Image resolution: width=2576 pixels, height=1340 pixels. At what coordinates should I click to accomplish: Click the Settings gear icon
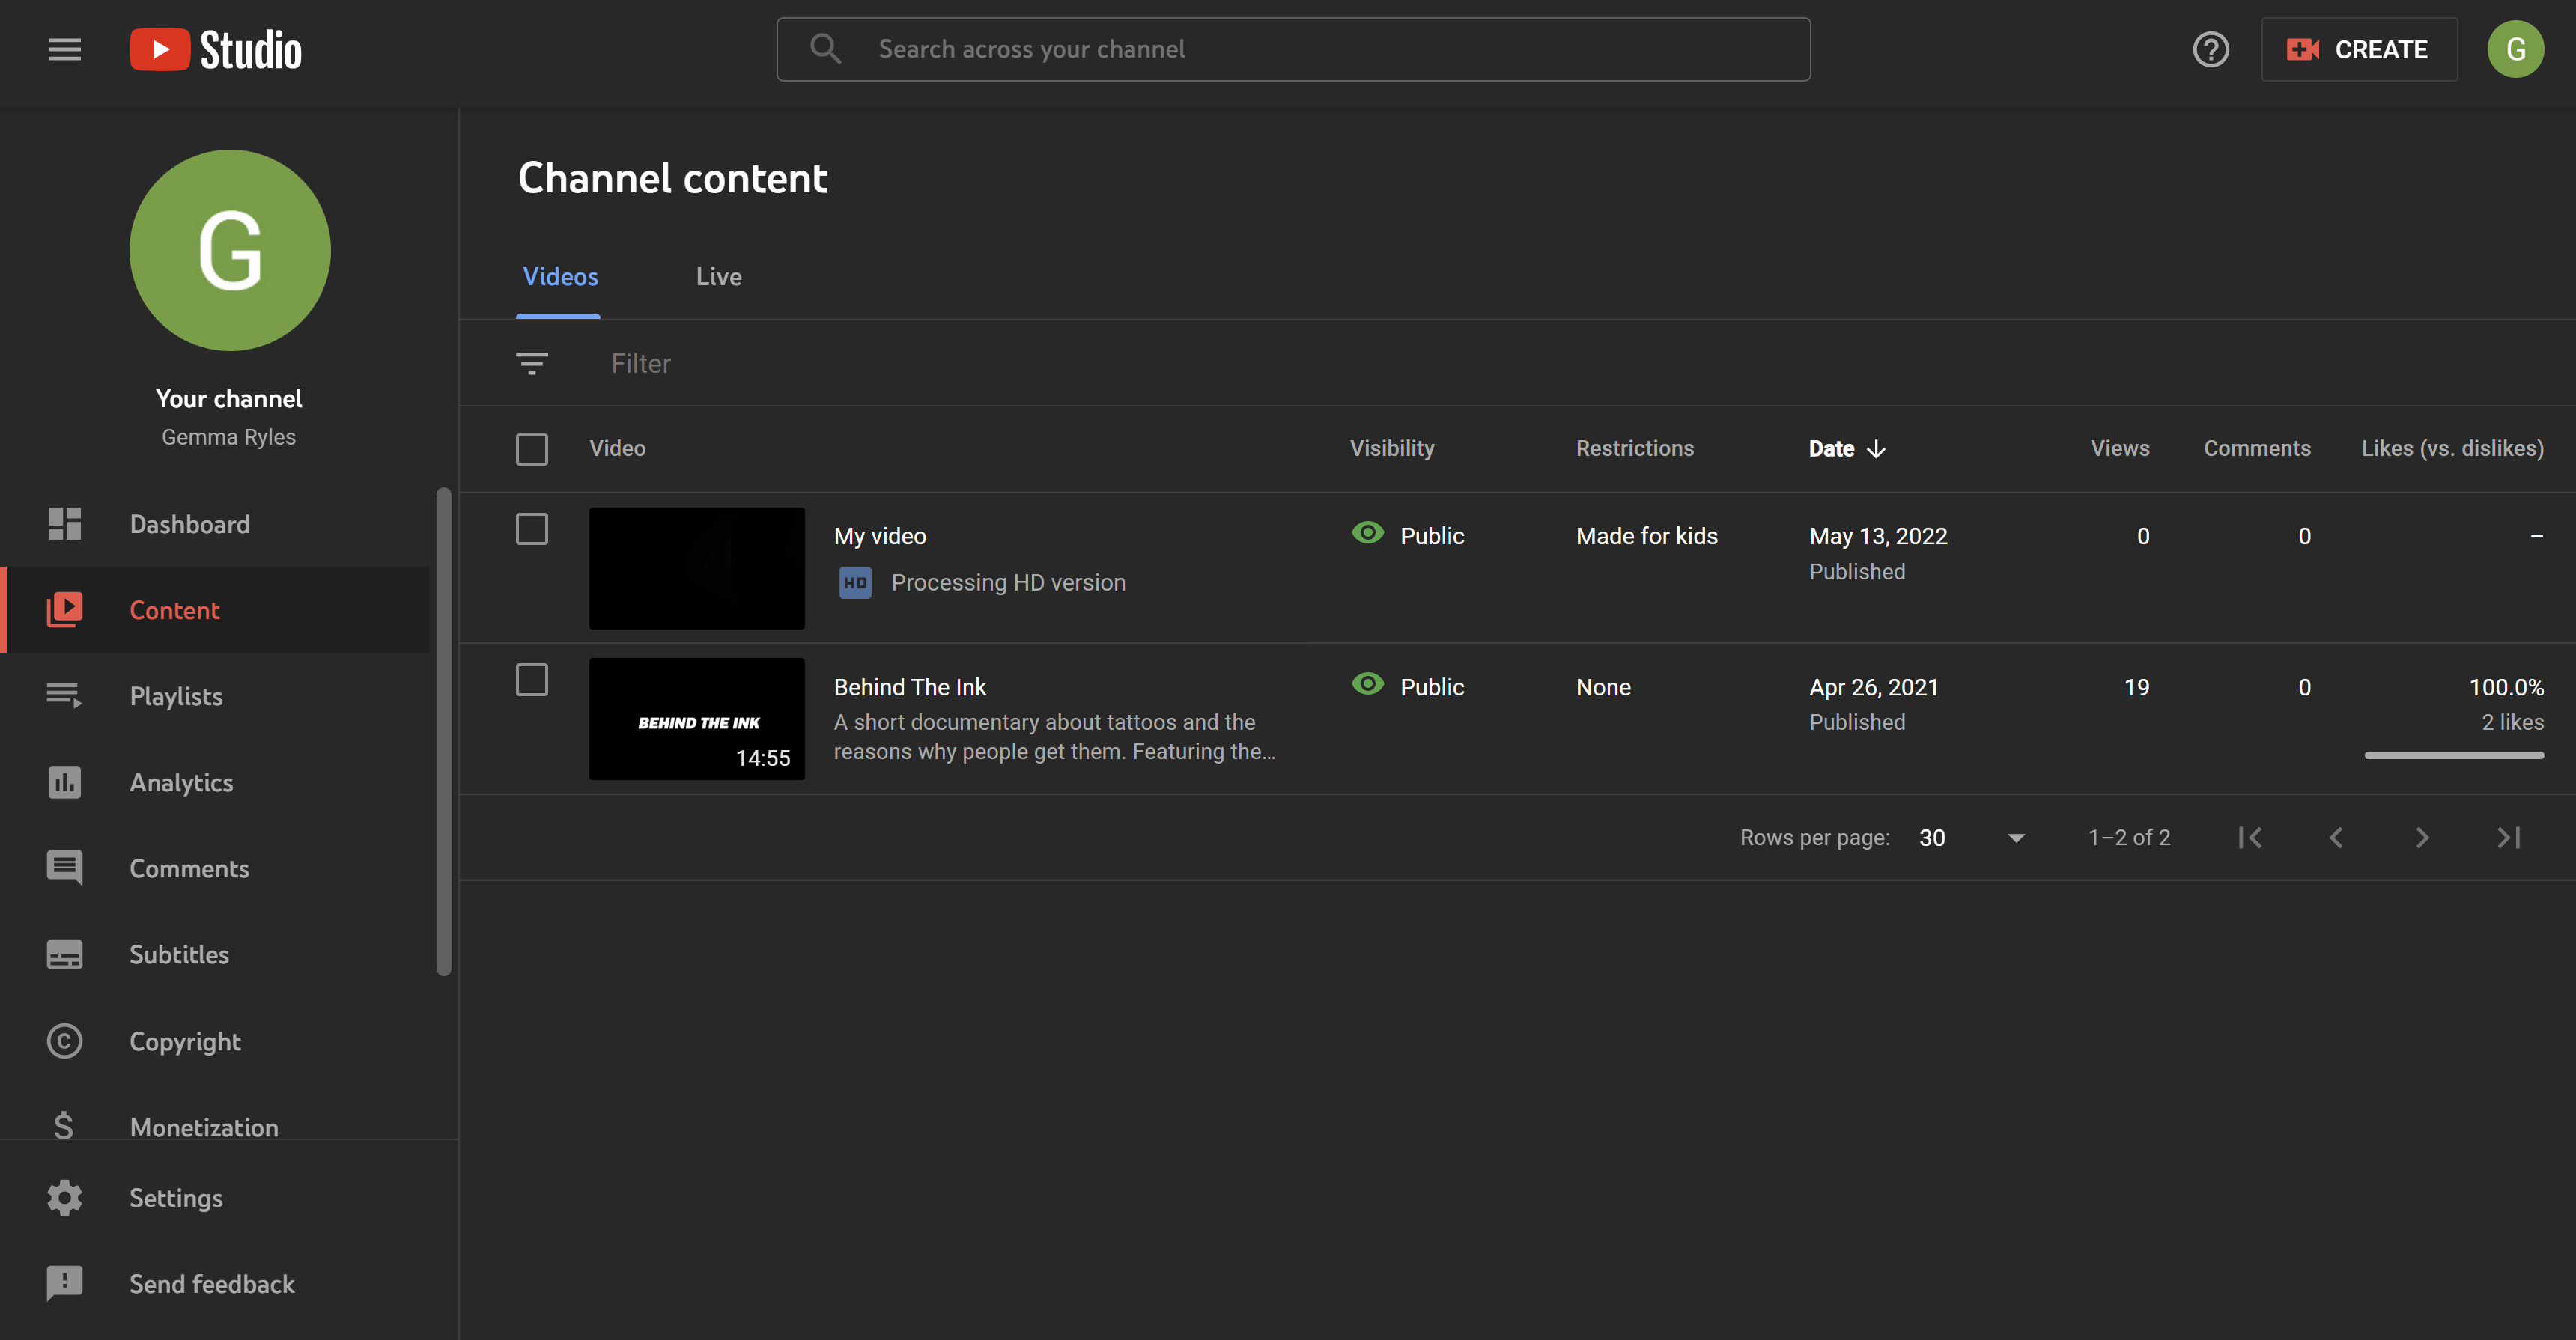click(x=65, y=1198)
